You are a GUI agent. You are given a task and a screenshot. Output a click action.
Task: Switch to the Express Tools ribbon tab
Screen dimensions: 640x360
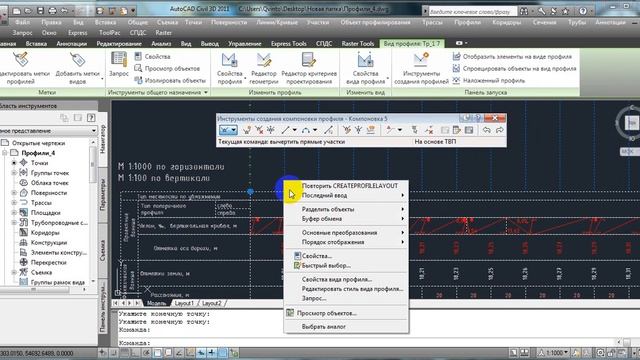[289, 43]
